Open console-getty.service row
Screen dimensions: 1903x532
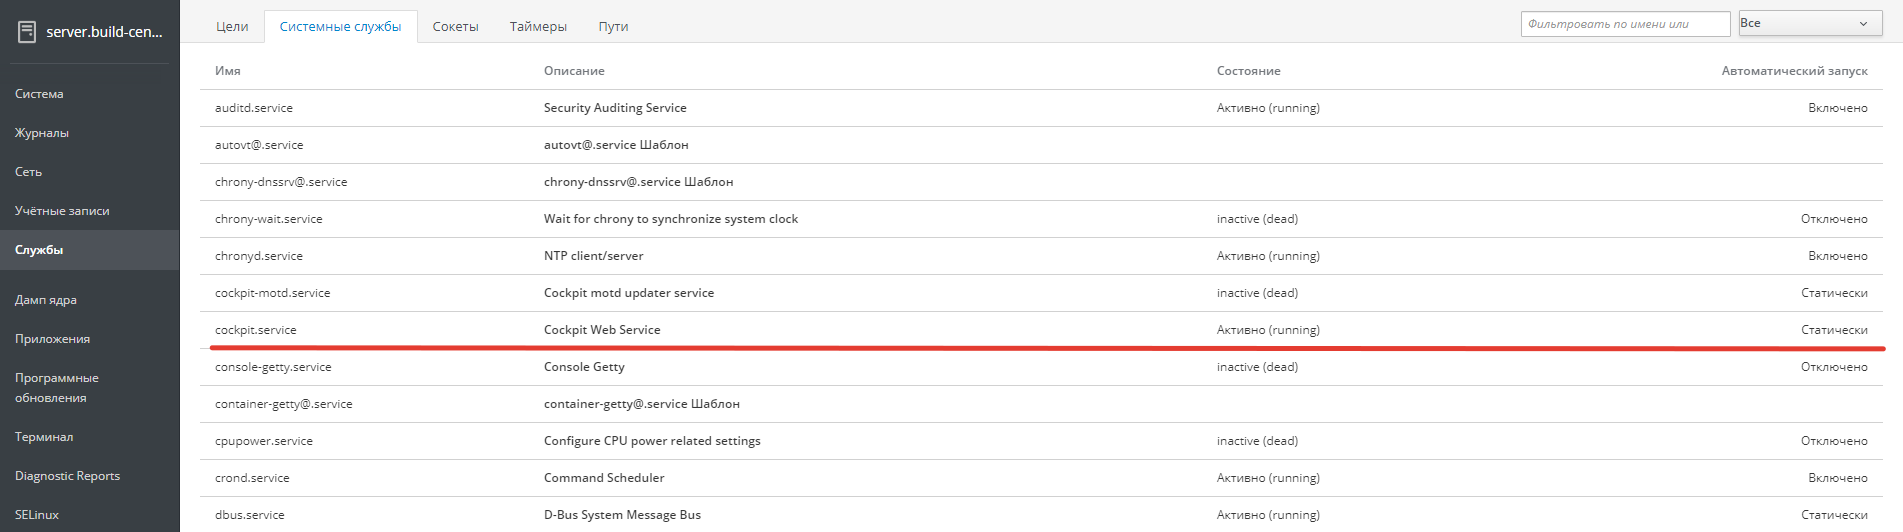tap(1041, 367)
